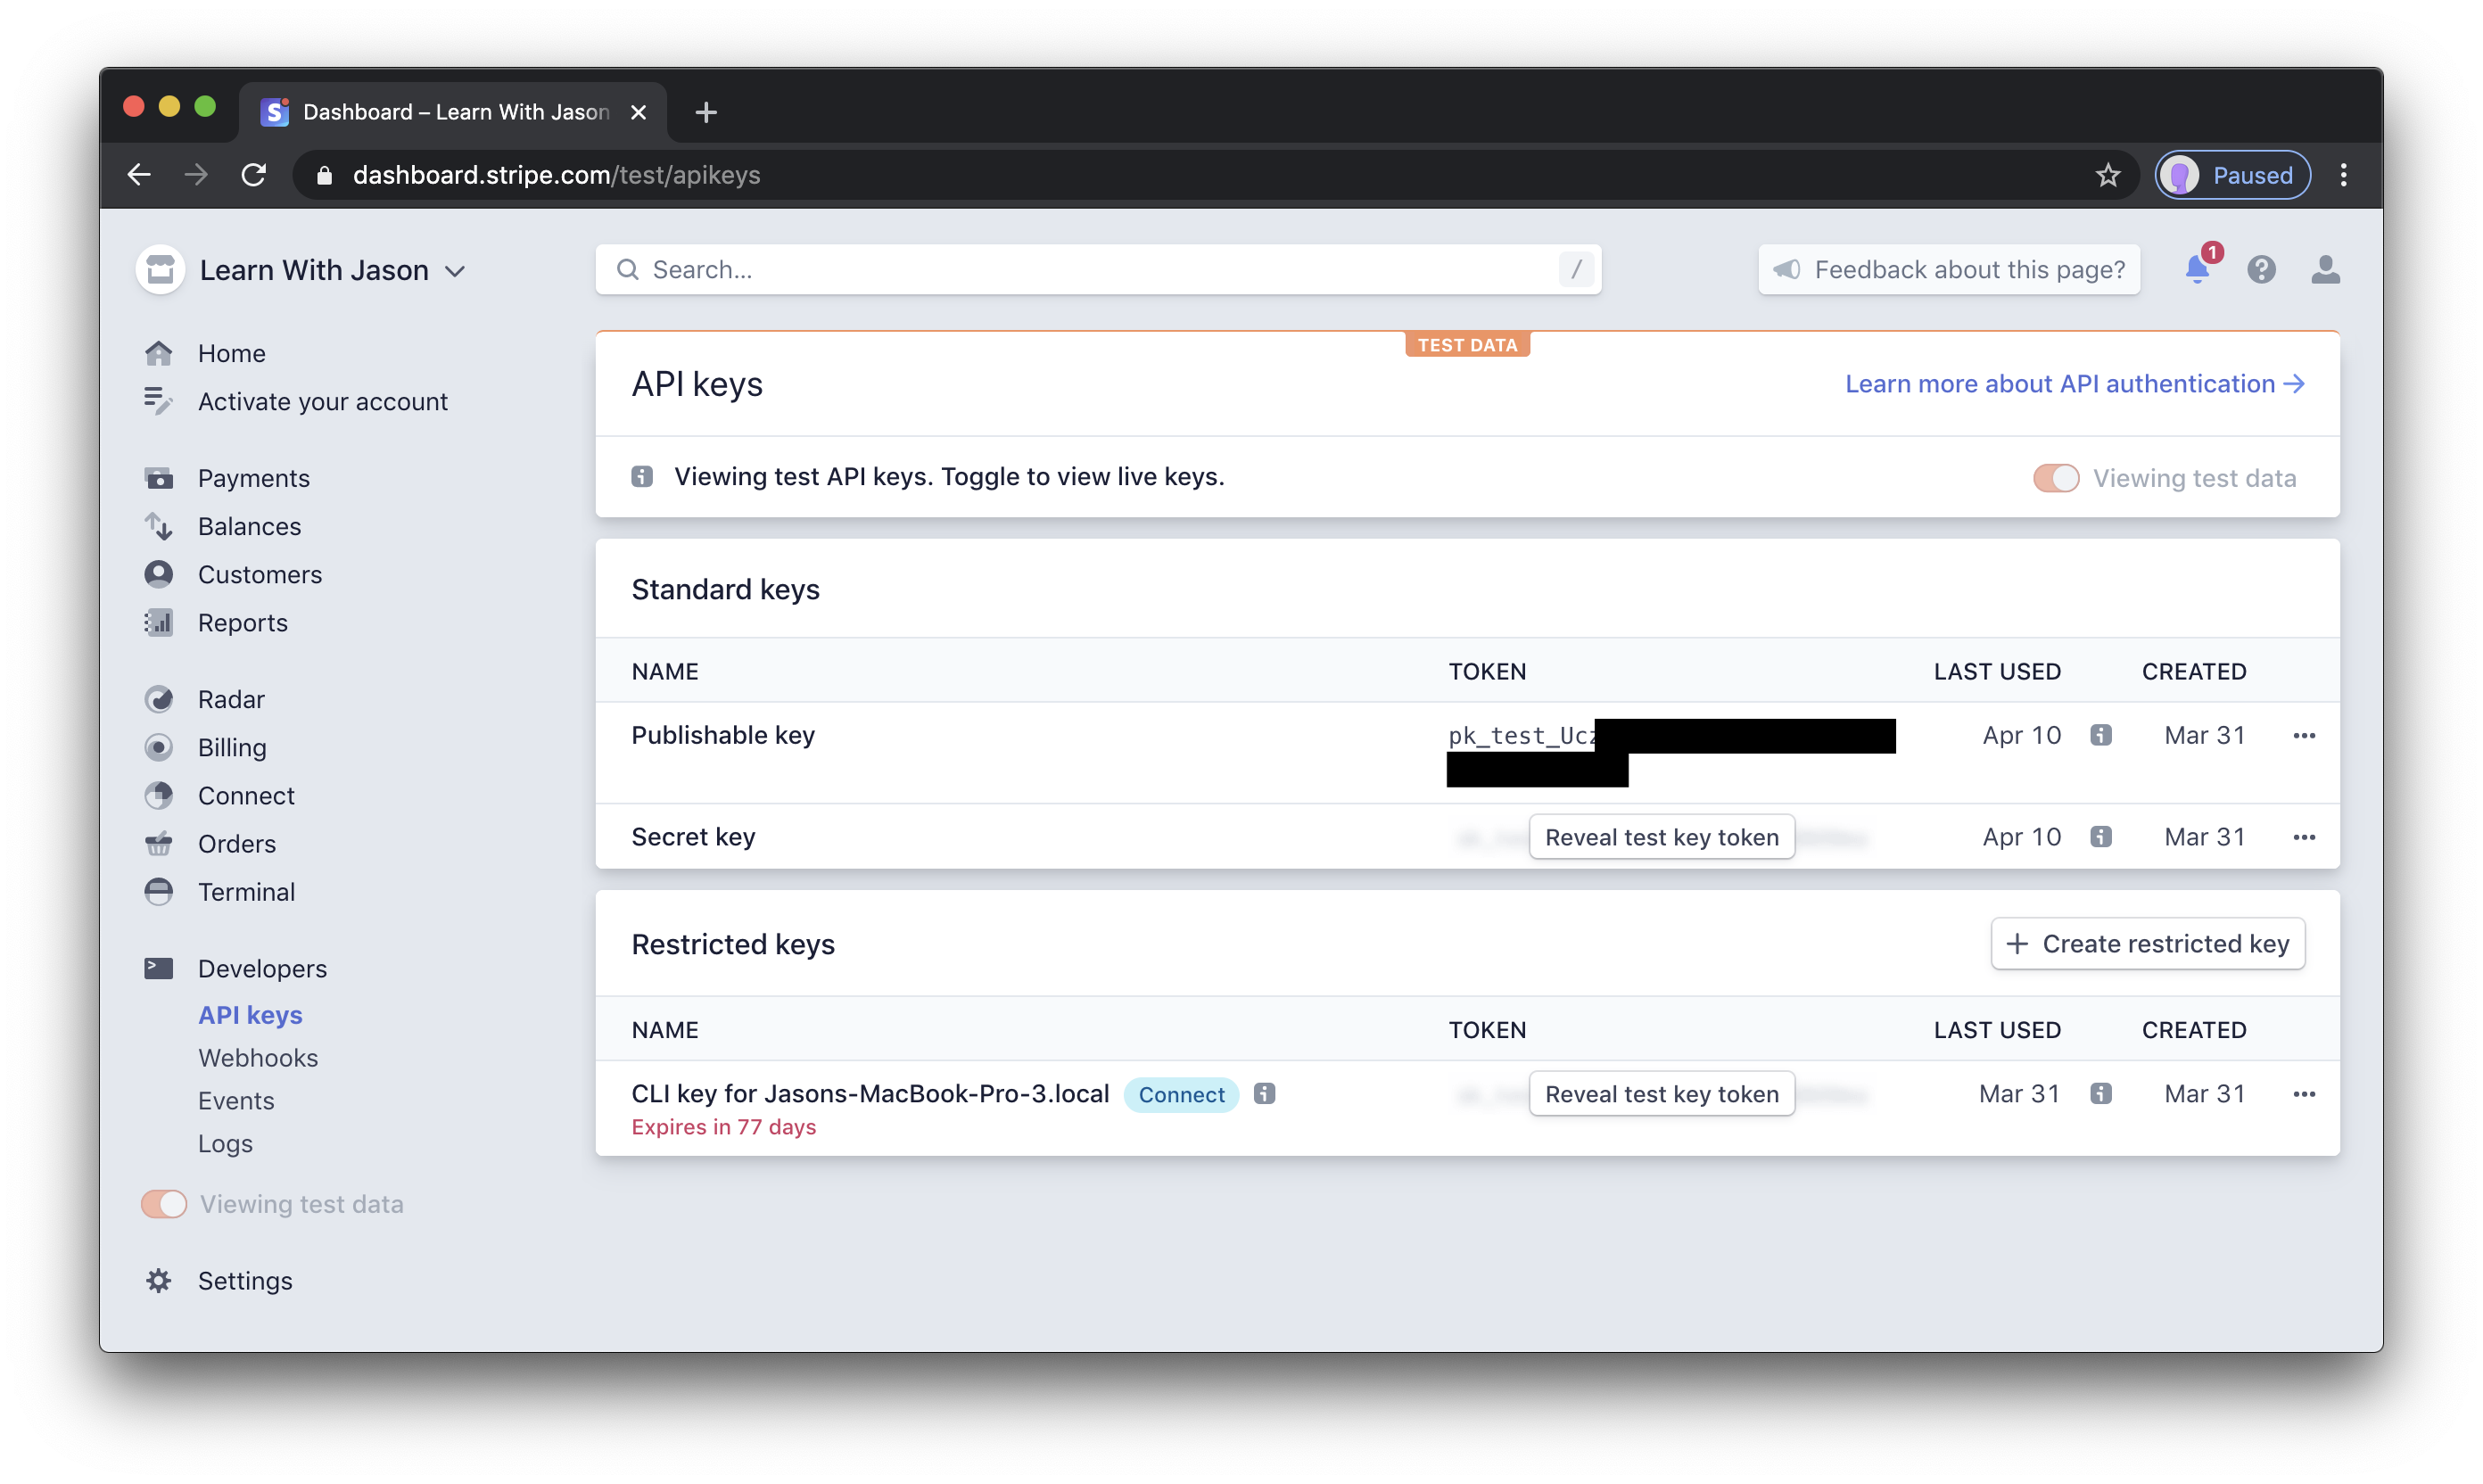The height and width of the screenshot is (1484, 2483).
Task: Click the Reports icon in sidebar
Action: (159, 622)
